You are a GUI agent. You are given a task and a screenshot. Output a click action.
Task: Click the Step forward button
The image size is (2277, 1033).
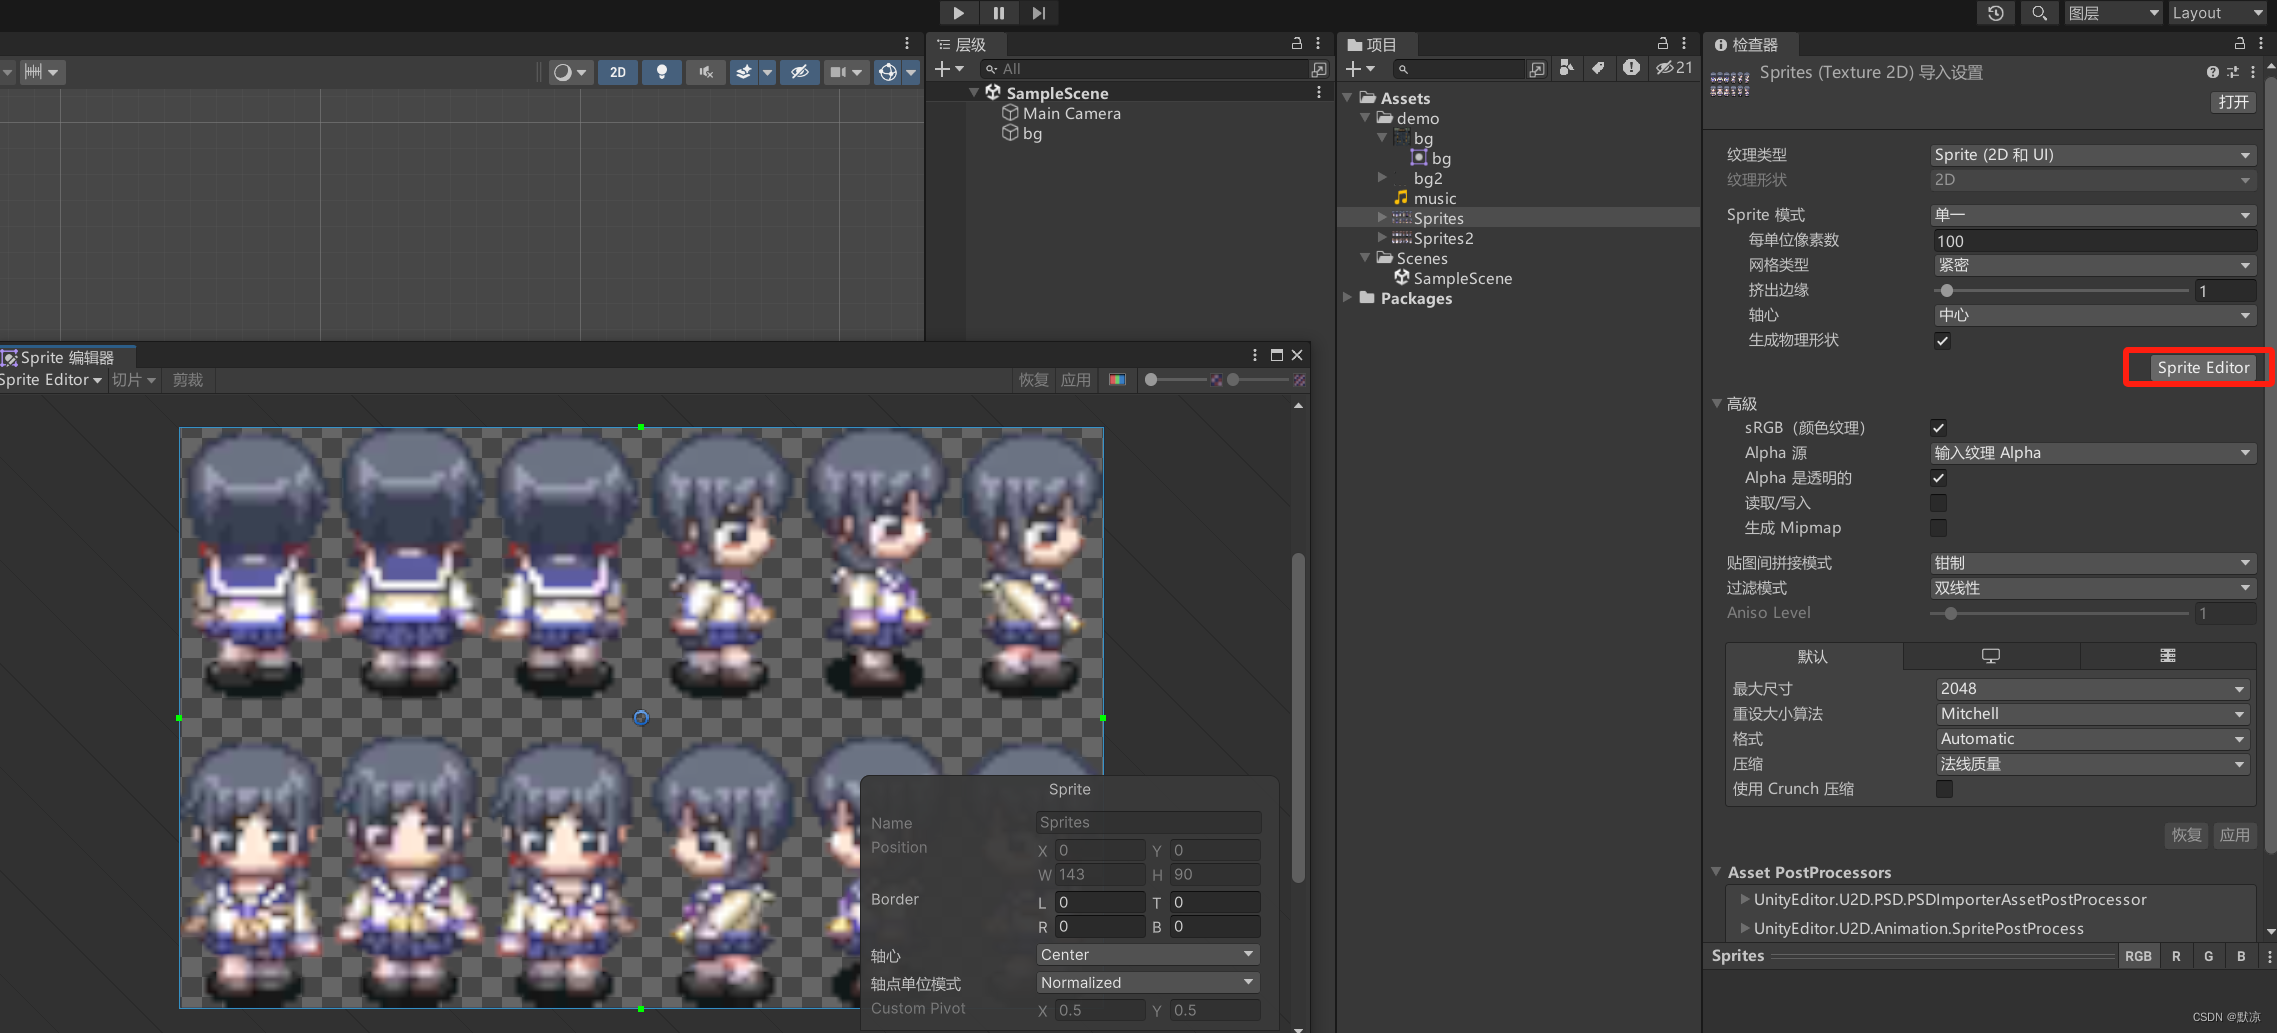[x=1038, y=13]
